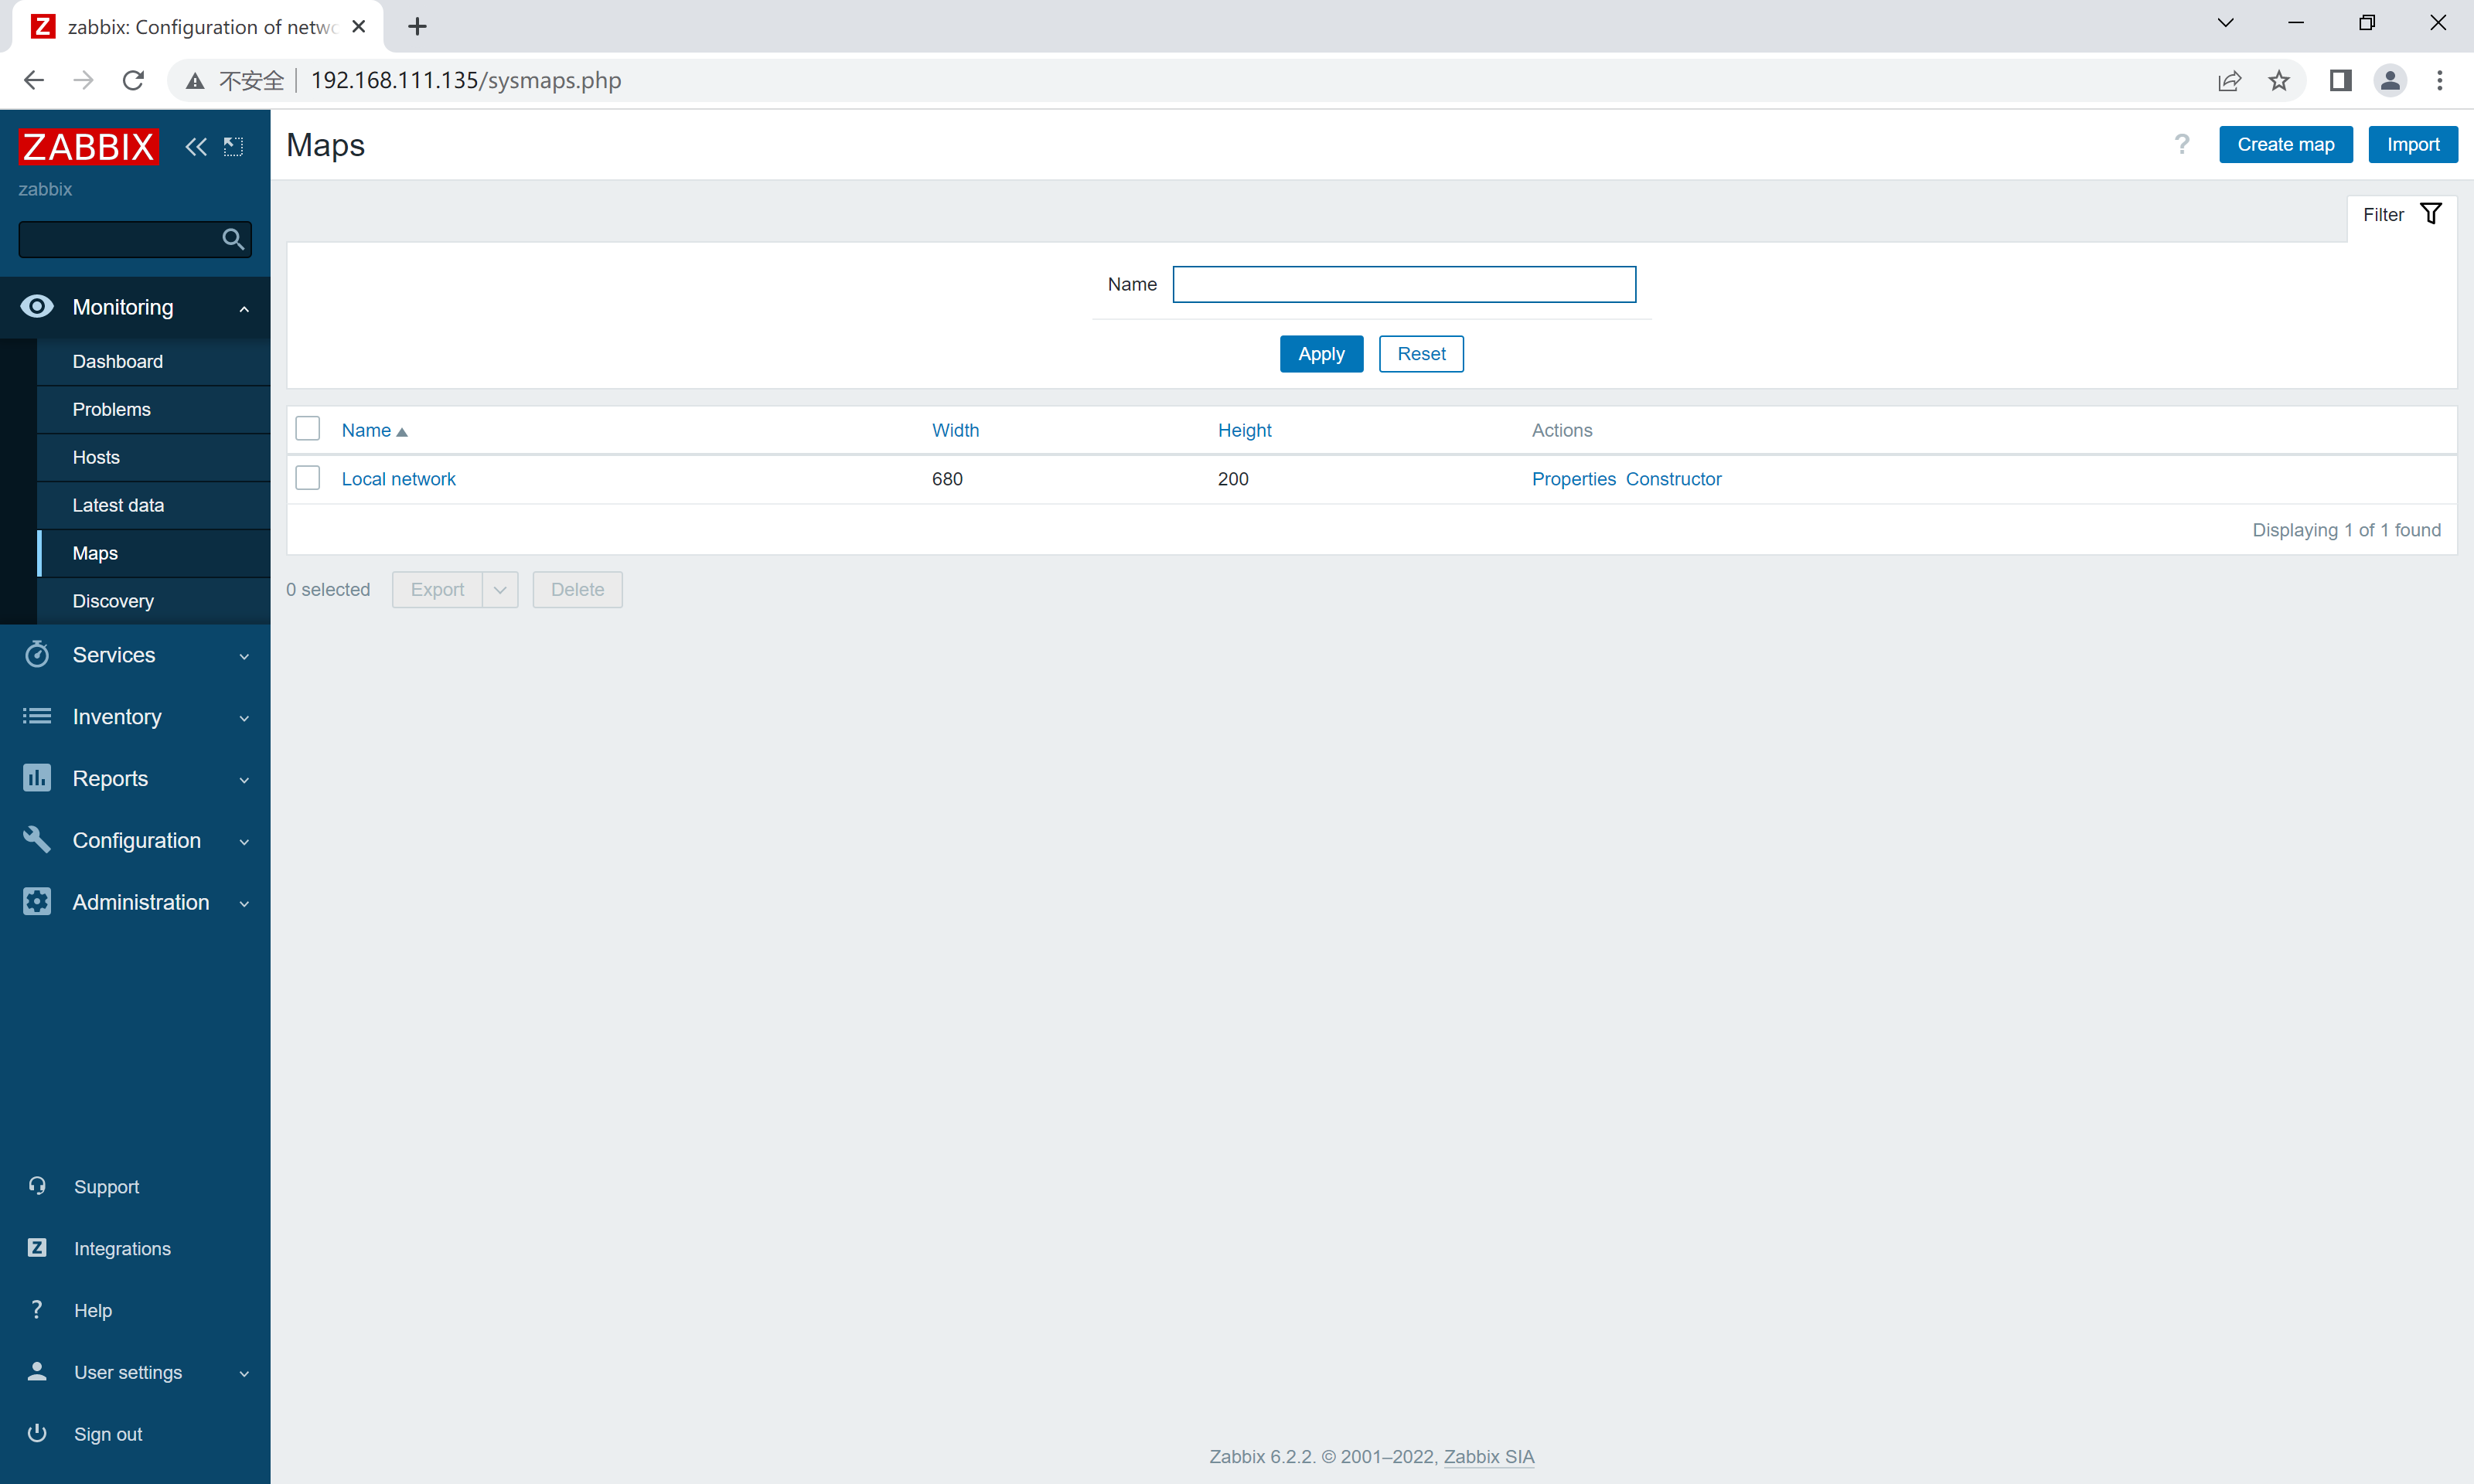Click the Import button
Viewport: 2474px width, 1484px height.
tap(2412, 145)
